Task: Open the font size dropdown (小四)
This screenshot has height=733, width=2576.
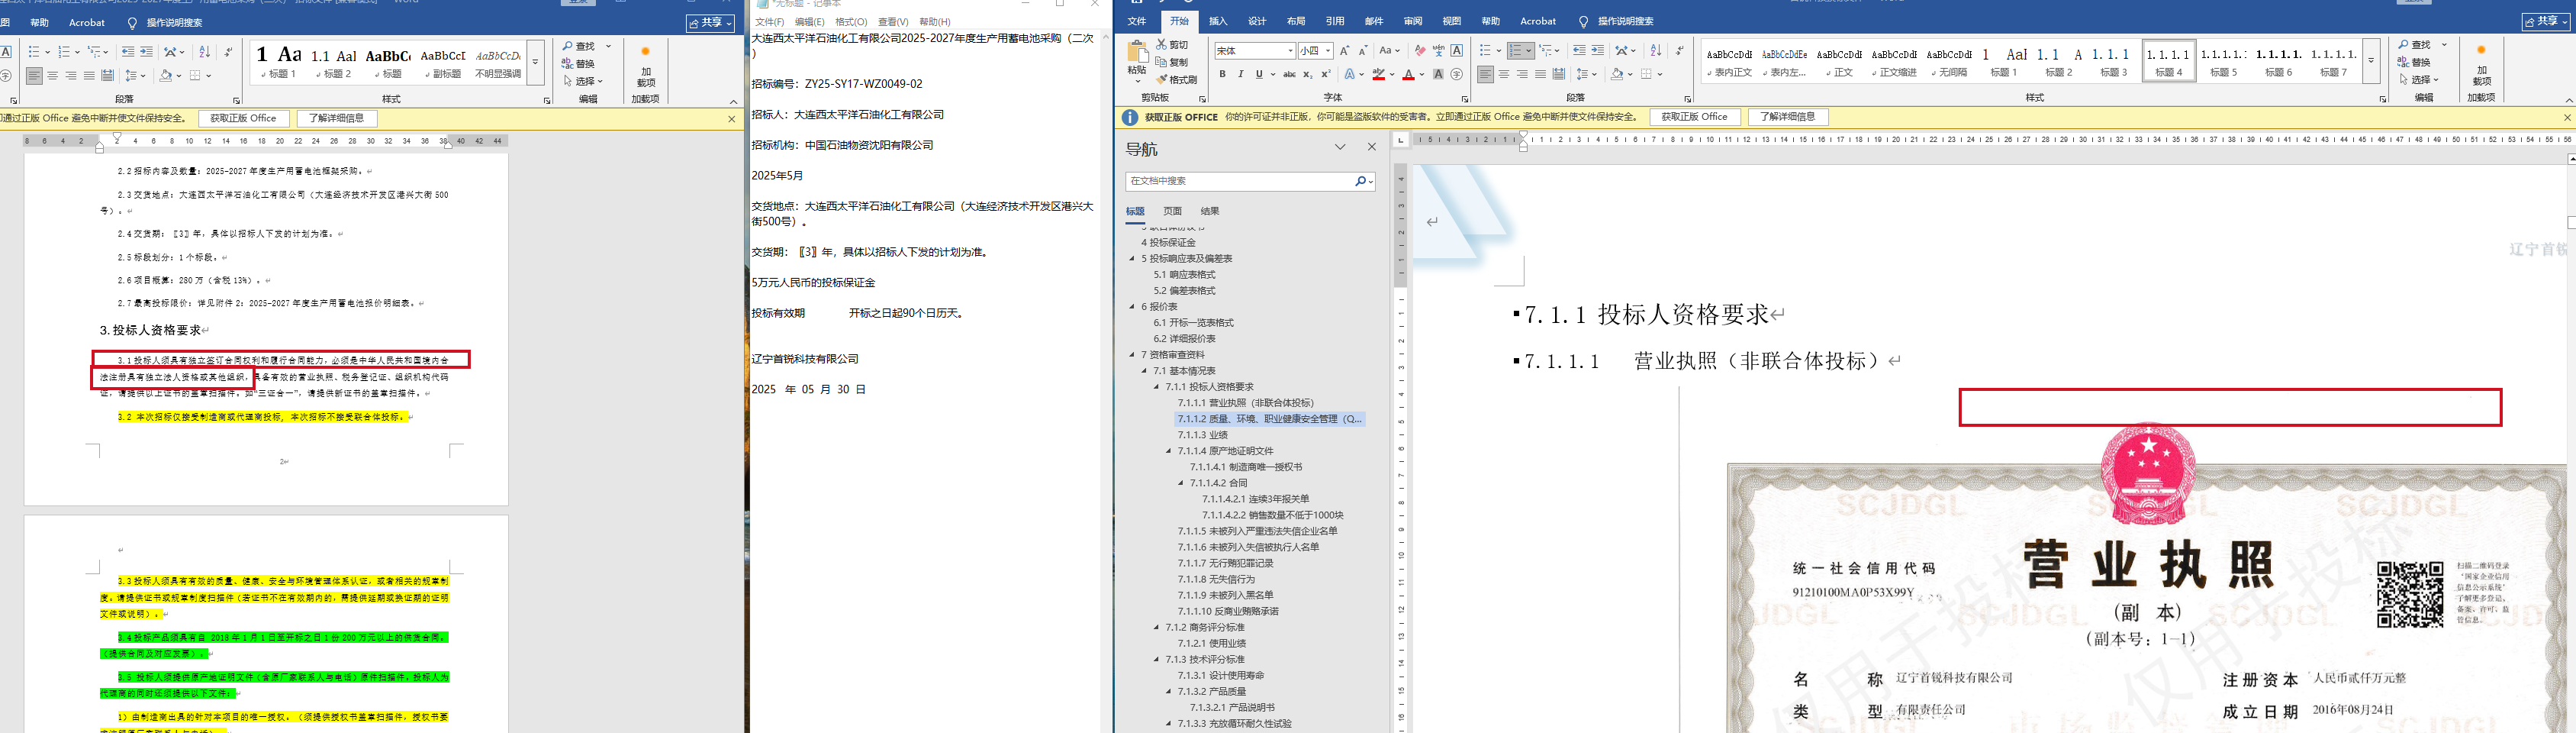Action: point(1328,51)
